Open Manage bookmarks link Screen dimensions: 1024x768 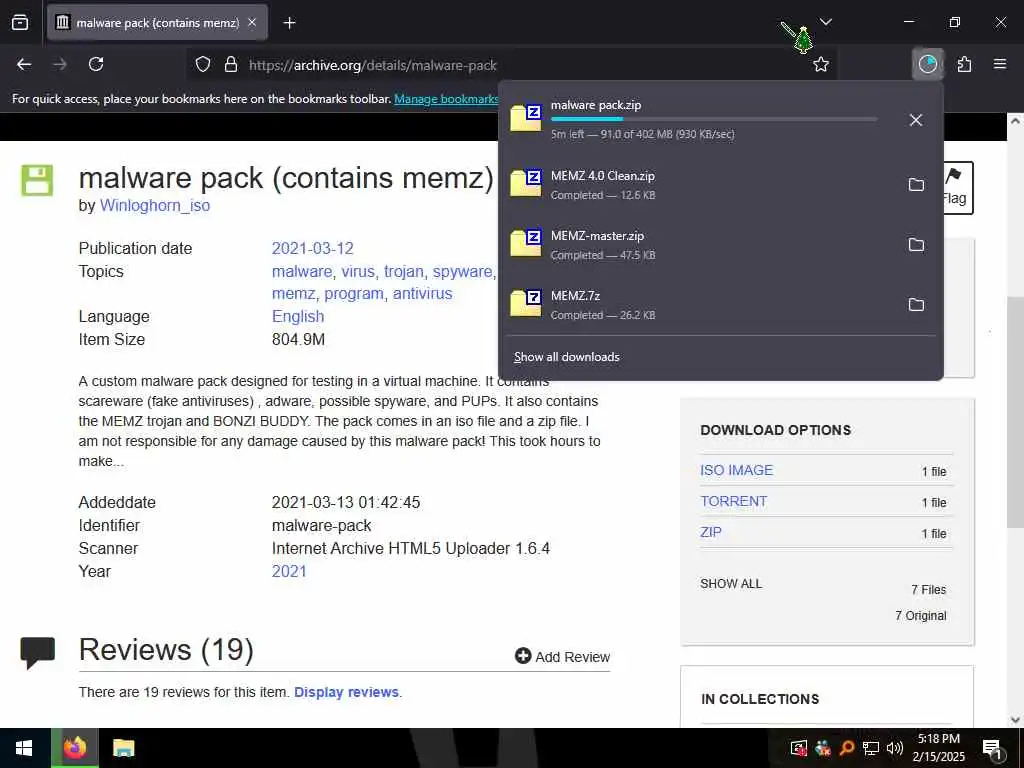(x=447, y=99)
